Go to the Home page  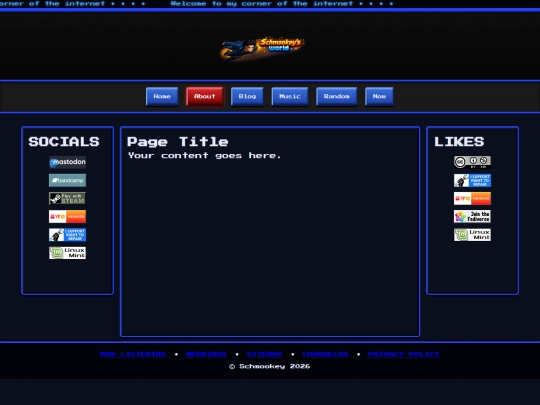click(162, 96)
